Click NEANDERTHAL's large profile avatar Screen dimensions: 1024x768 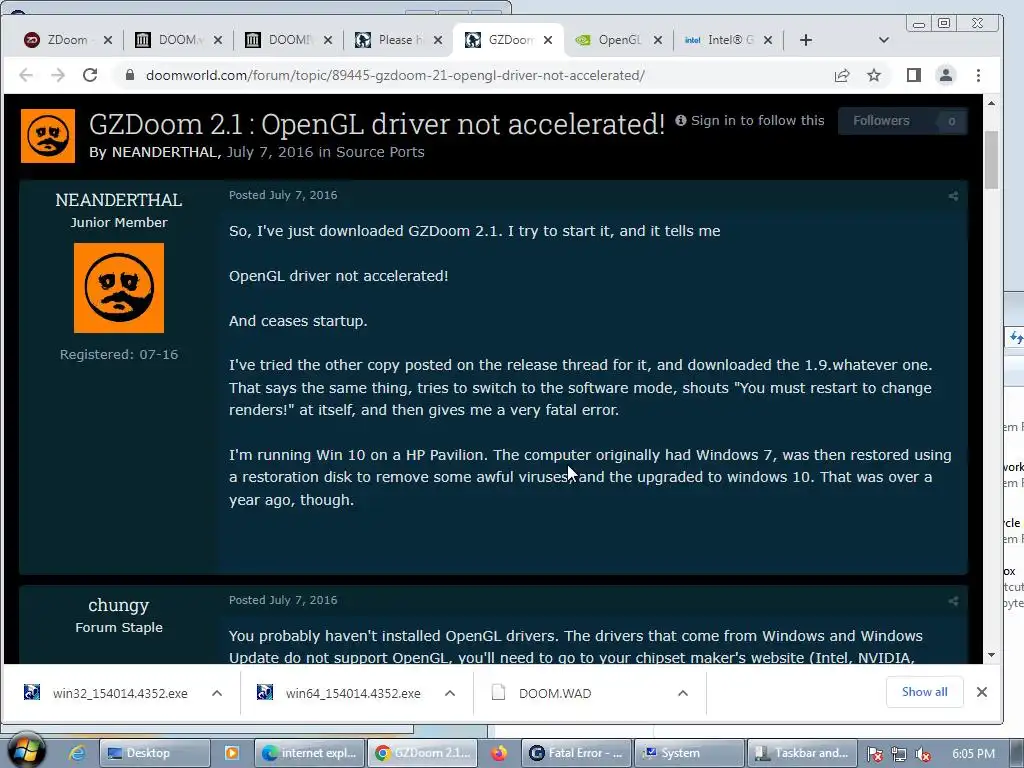point(119,288)
